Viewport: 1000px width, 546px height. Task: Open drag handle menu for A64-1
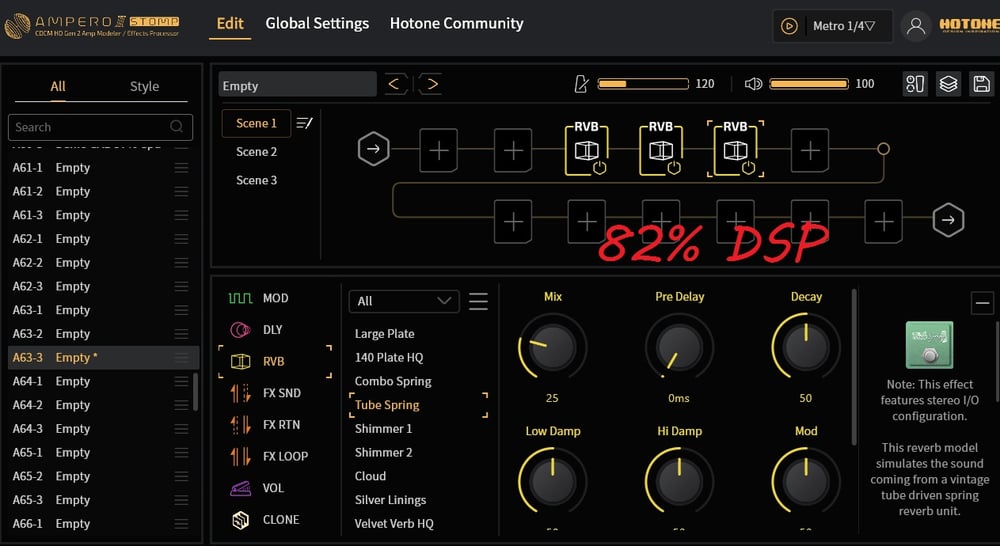(x=181, y=381)
